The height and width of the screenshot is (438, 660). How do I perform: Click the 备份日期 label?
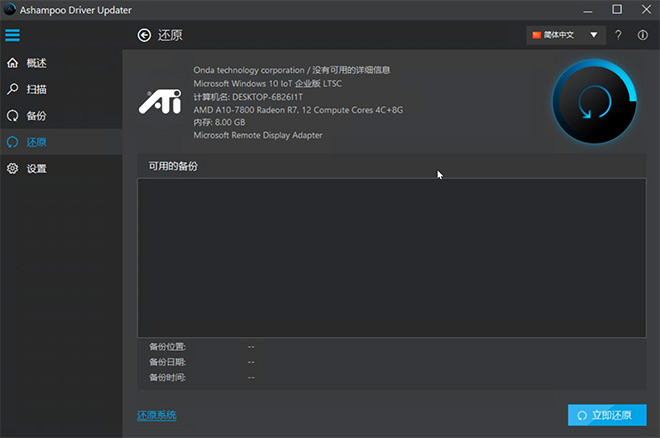(168, 362)
